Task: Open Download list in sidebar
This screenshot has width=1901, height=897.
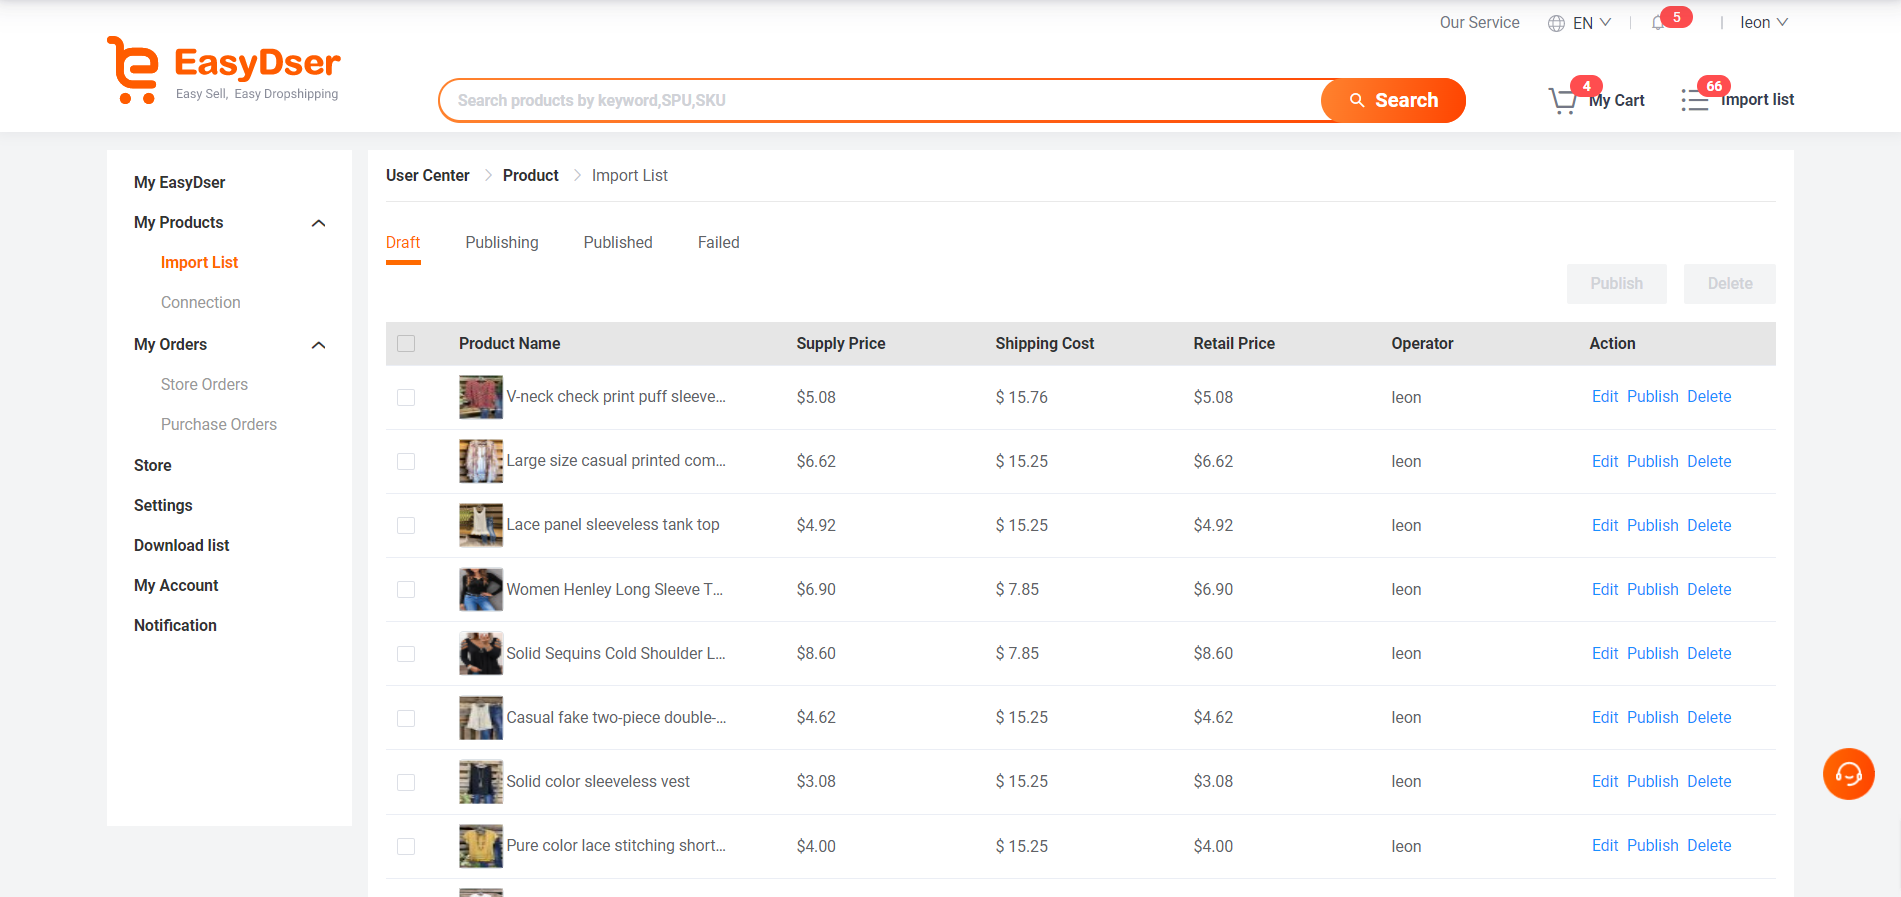Action: click(x=182, y=545)
